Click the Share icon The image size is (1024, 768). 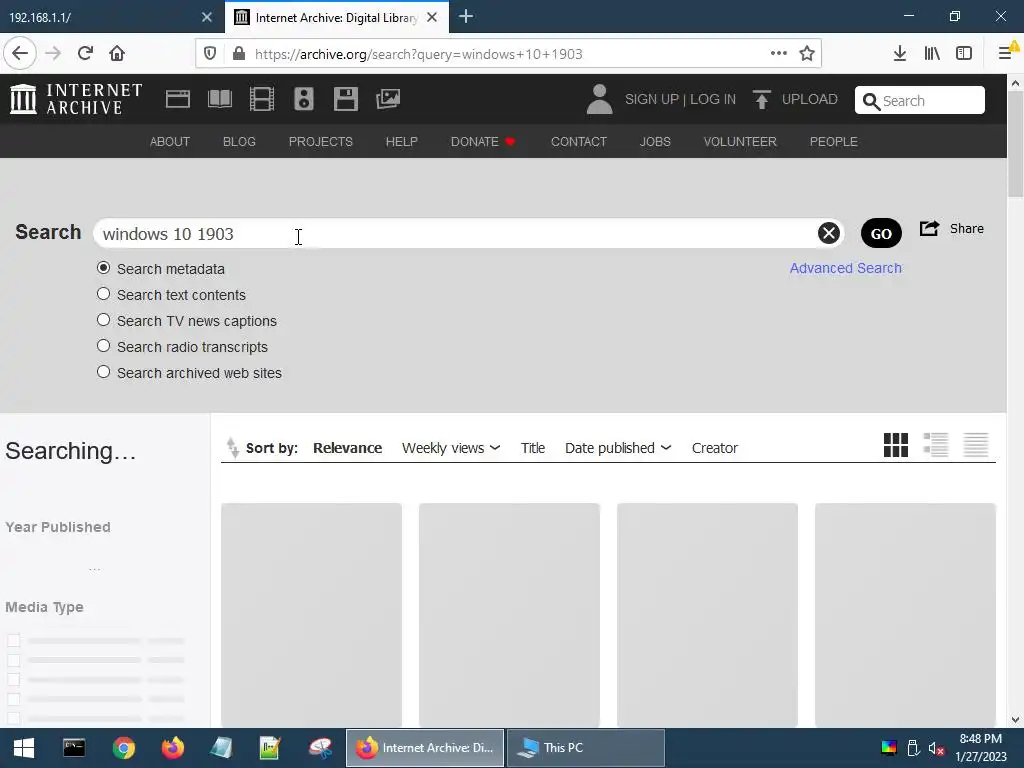[x=929, y=229]
